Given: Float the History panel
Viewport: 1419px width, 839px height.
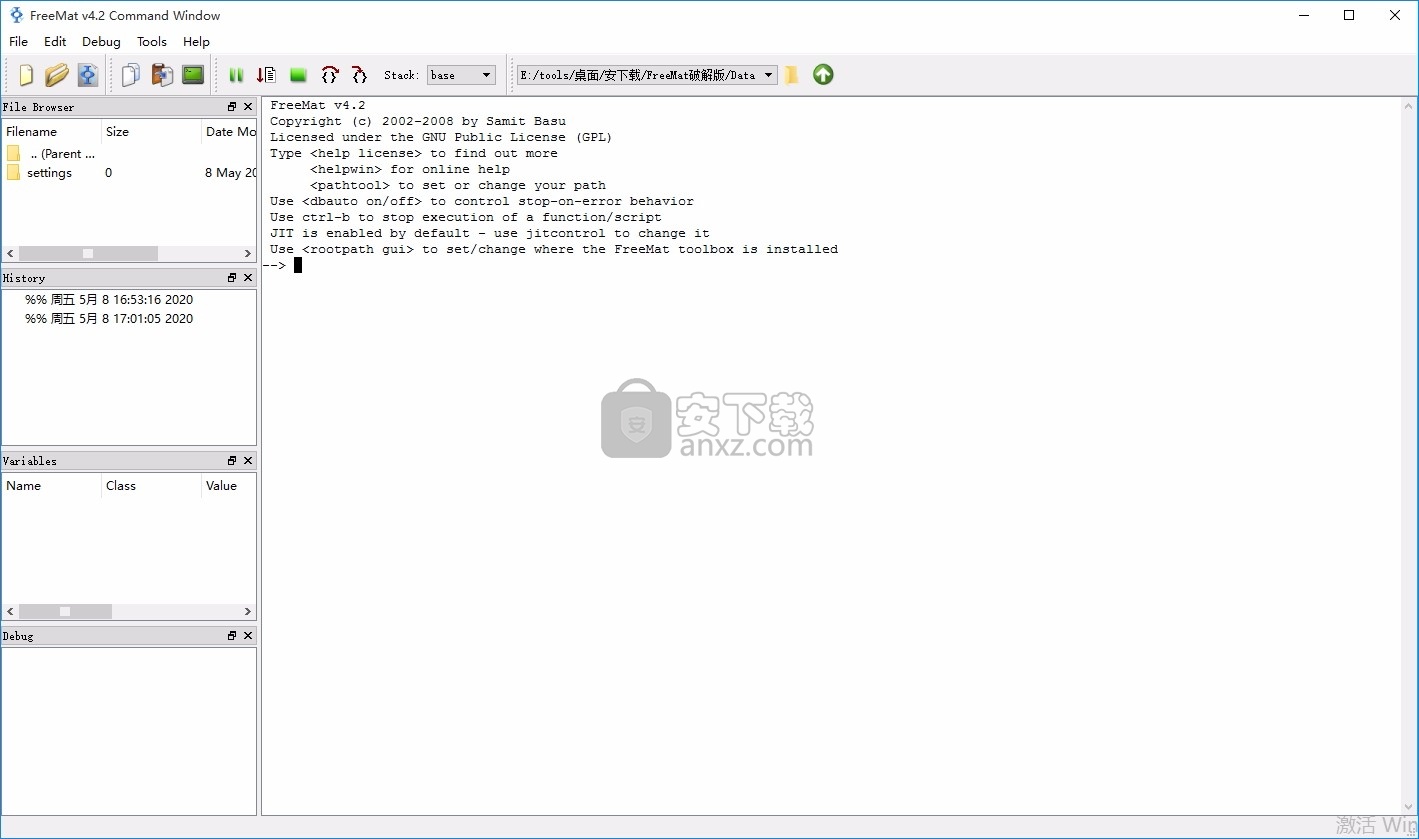Looking at the screenshot, I should tap(232, 278).
